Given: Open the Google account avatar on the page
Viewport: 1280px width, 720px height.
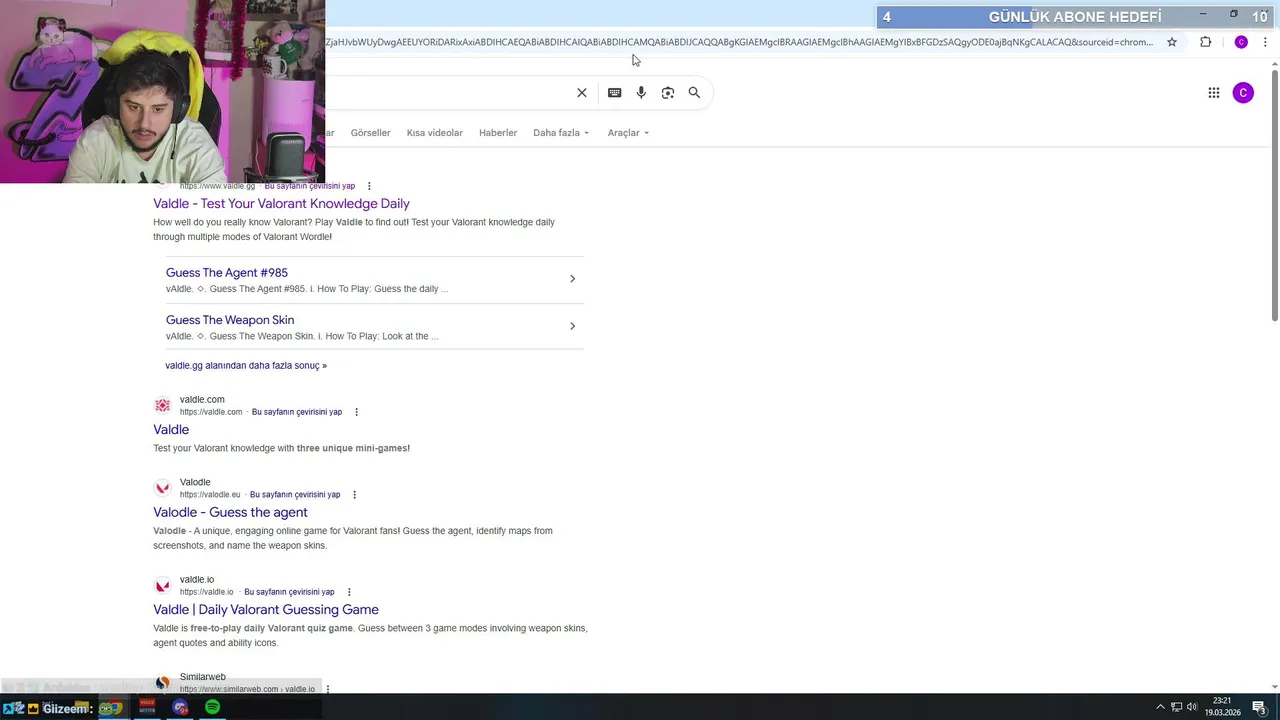Looking at the screenshot, I should (1243, 93).
